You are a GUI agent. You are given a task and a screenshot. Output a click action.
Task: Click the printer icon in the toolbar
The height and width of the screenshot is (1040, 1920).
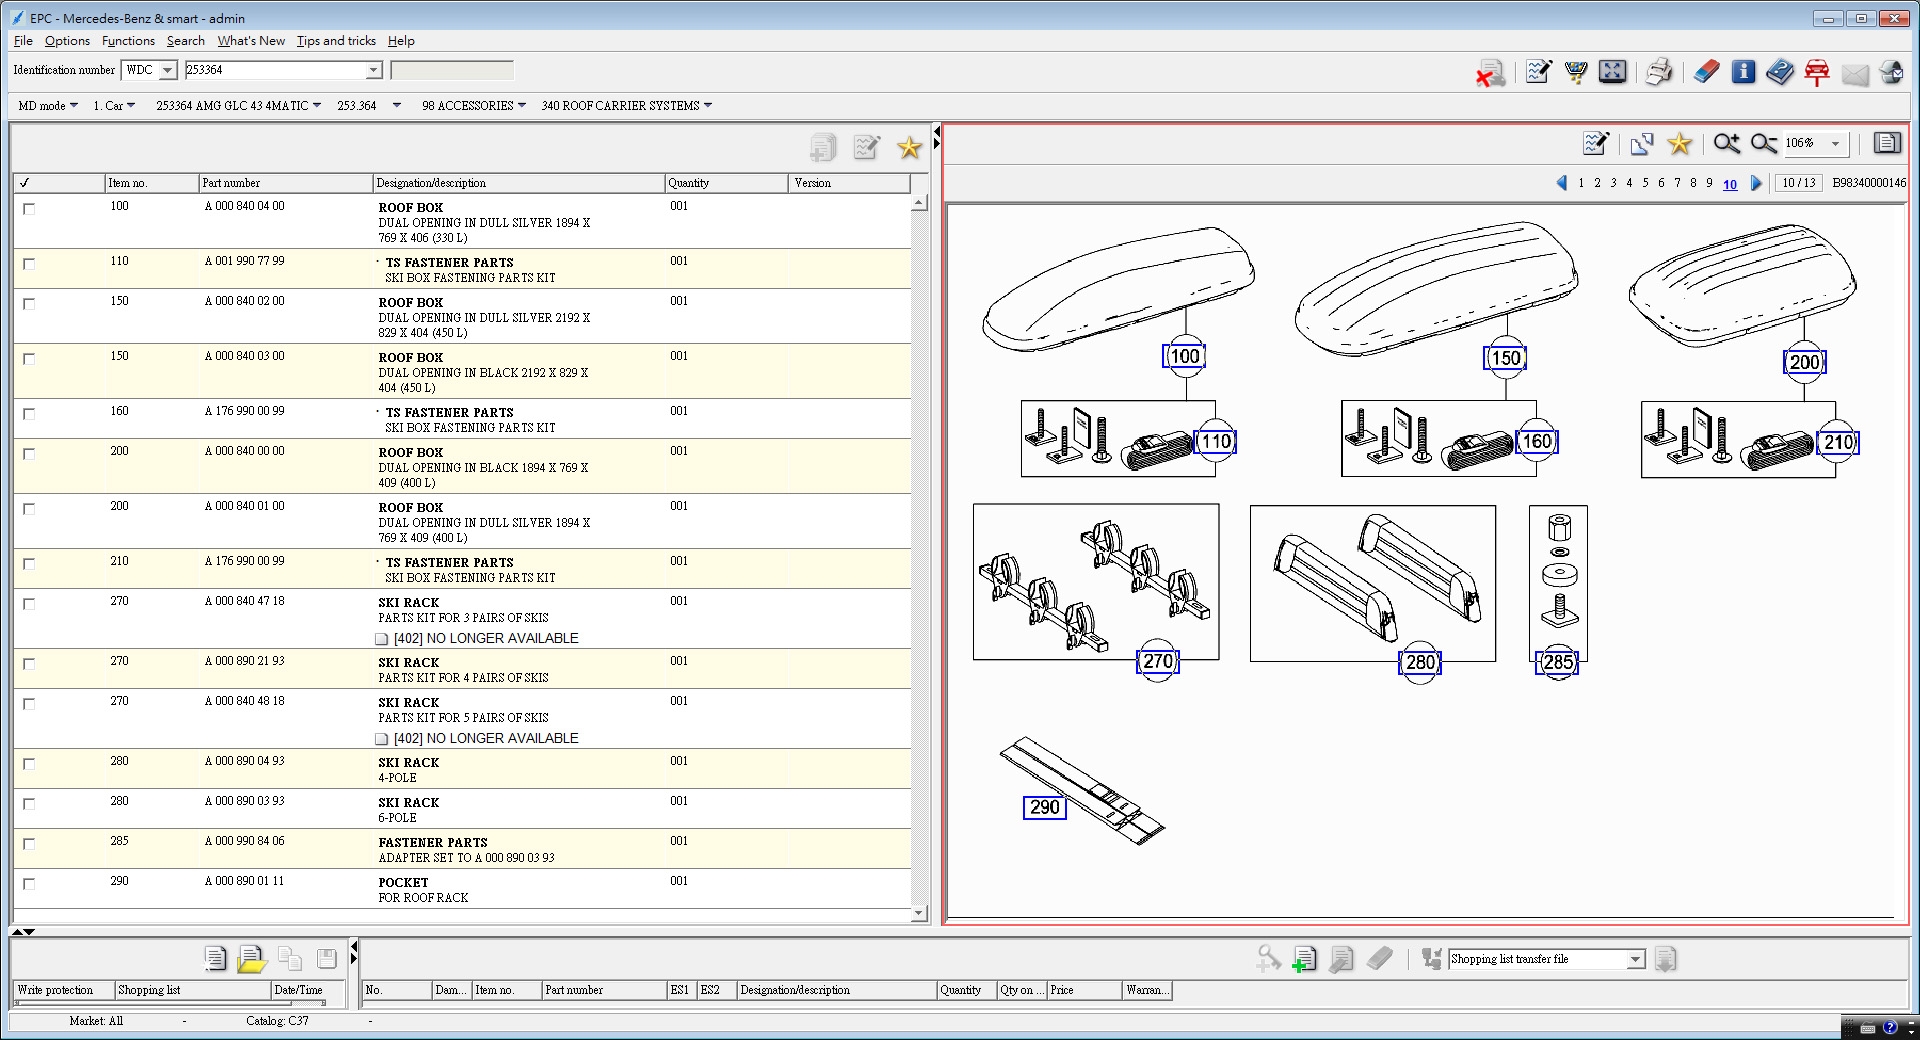(1658, 72)
